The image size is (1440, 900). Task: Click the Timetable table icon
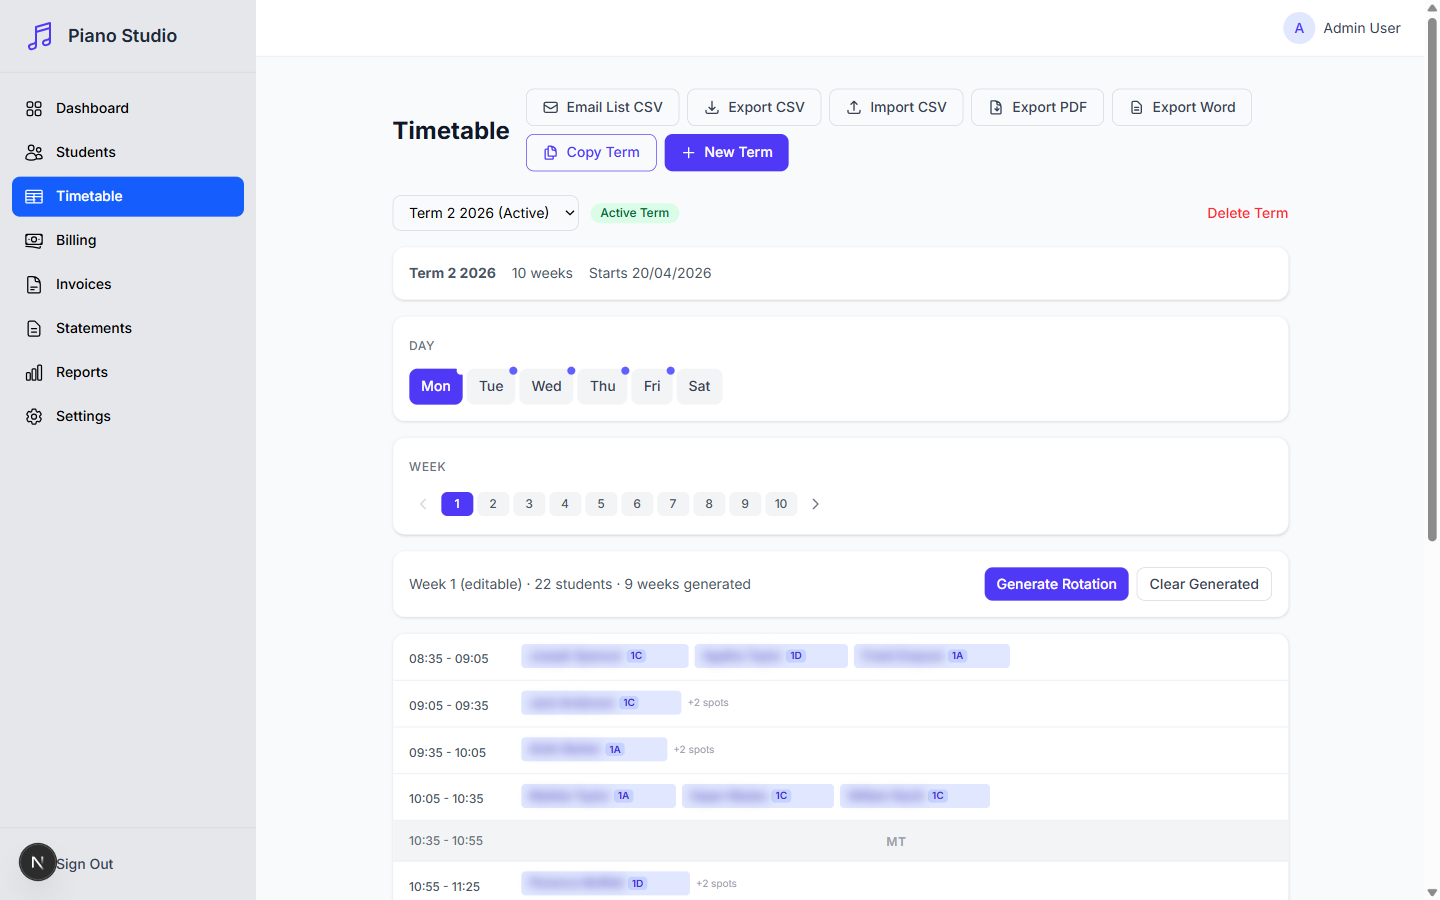coord(34,196)
